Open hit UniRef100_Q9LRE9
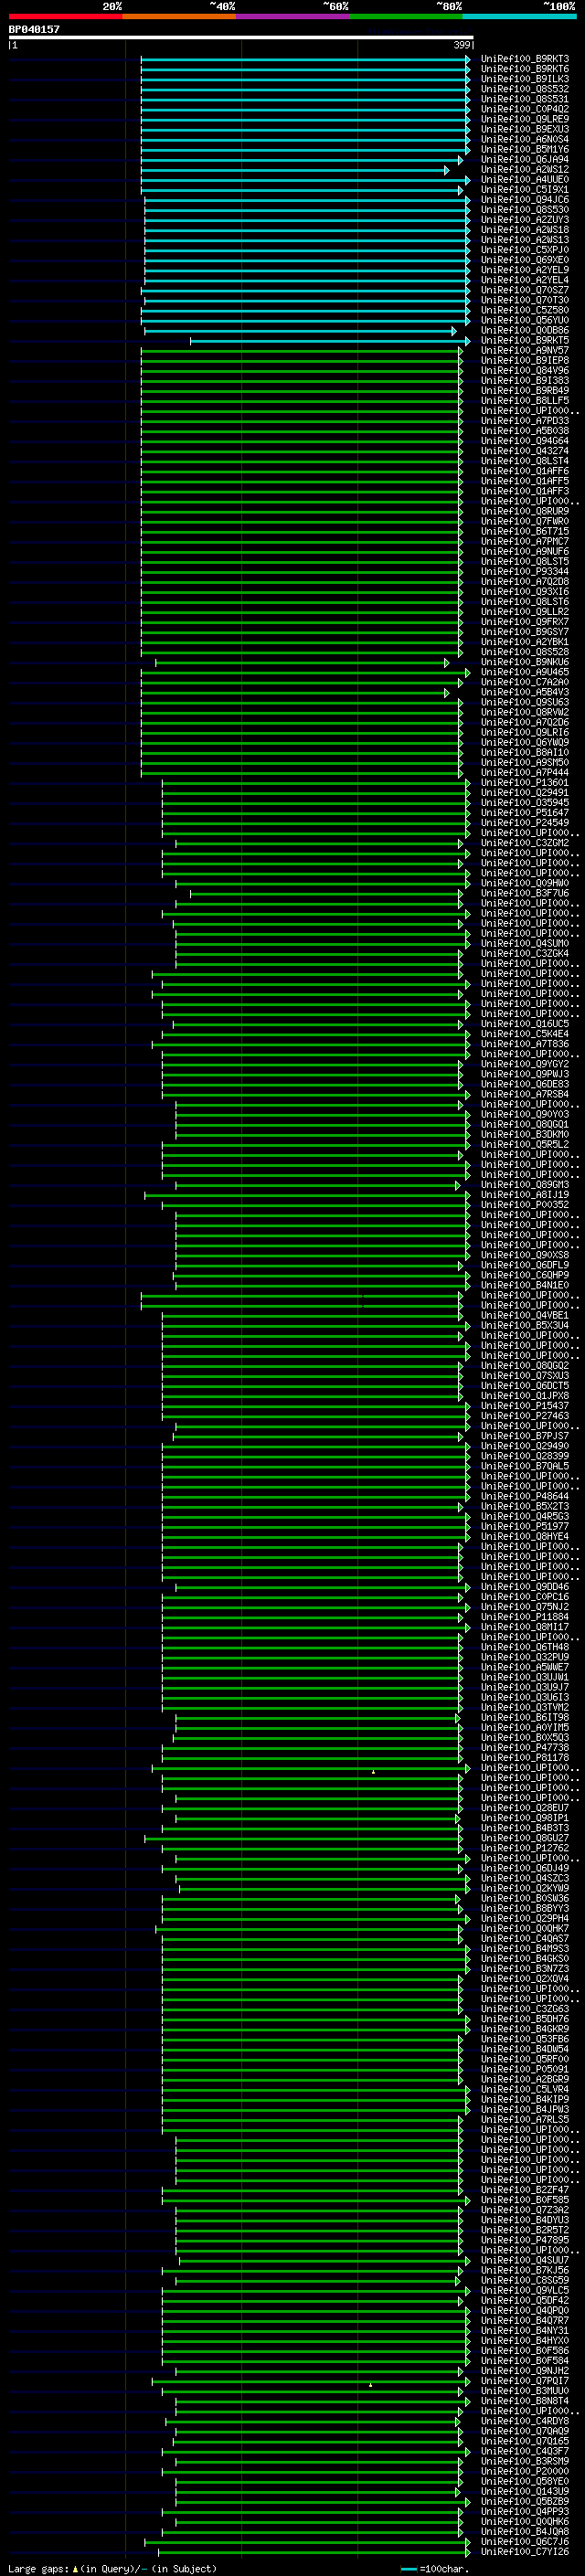Image resolution: width=585 pixels, height=2576 pixels. pyautogui.click(x=525, y=119)
